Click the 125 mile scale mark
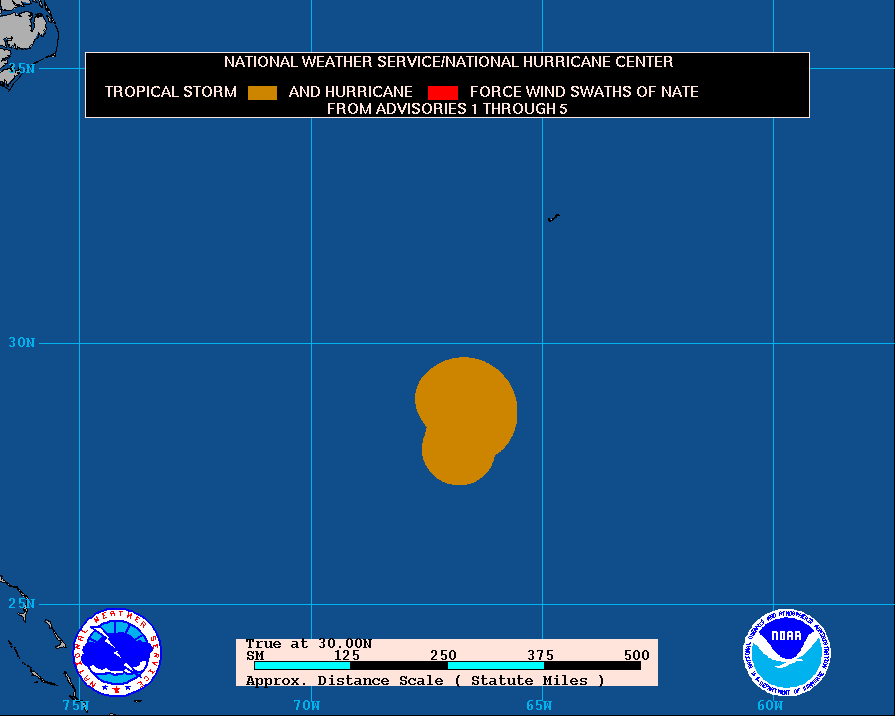Image resolution: width=895 pixels, height=716 pixels. pos(347,655)
